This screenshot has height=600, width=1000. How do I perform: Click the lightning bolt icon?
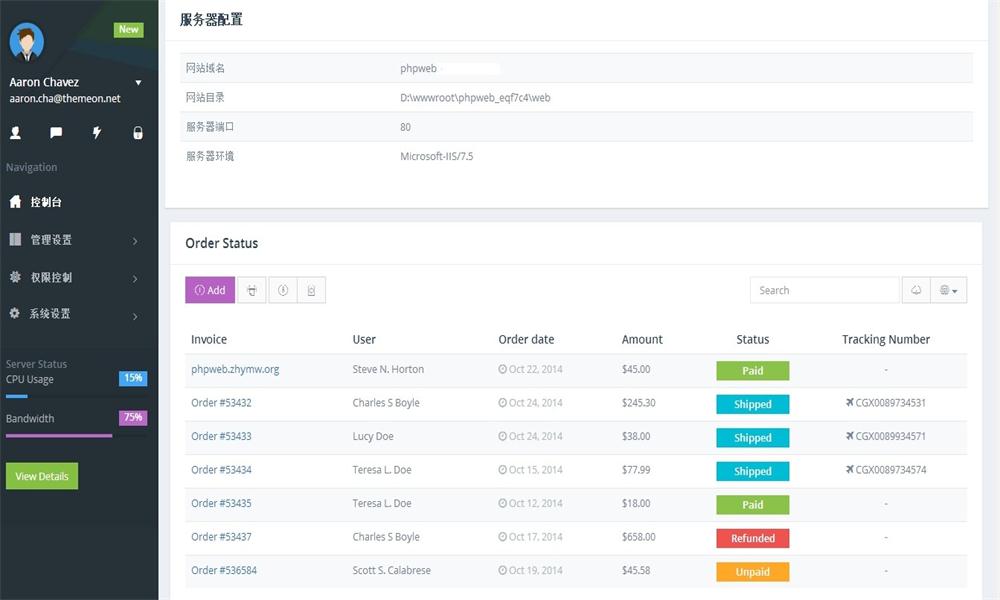(x=97, y=132)
